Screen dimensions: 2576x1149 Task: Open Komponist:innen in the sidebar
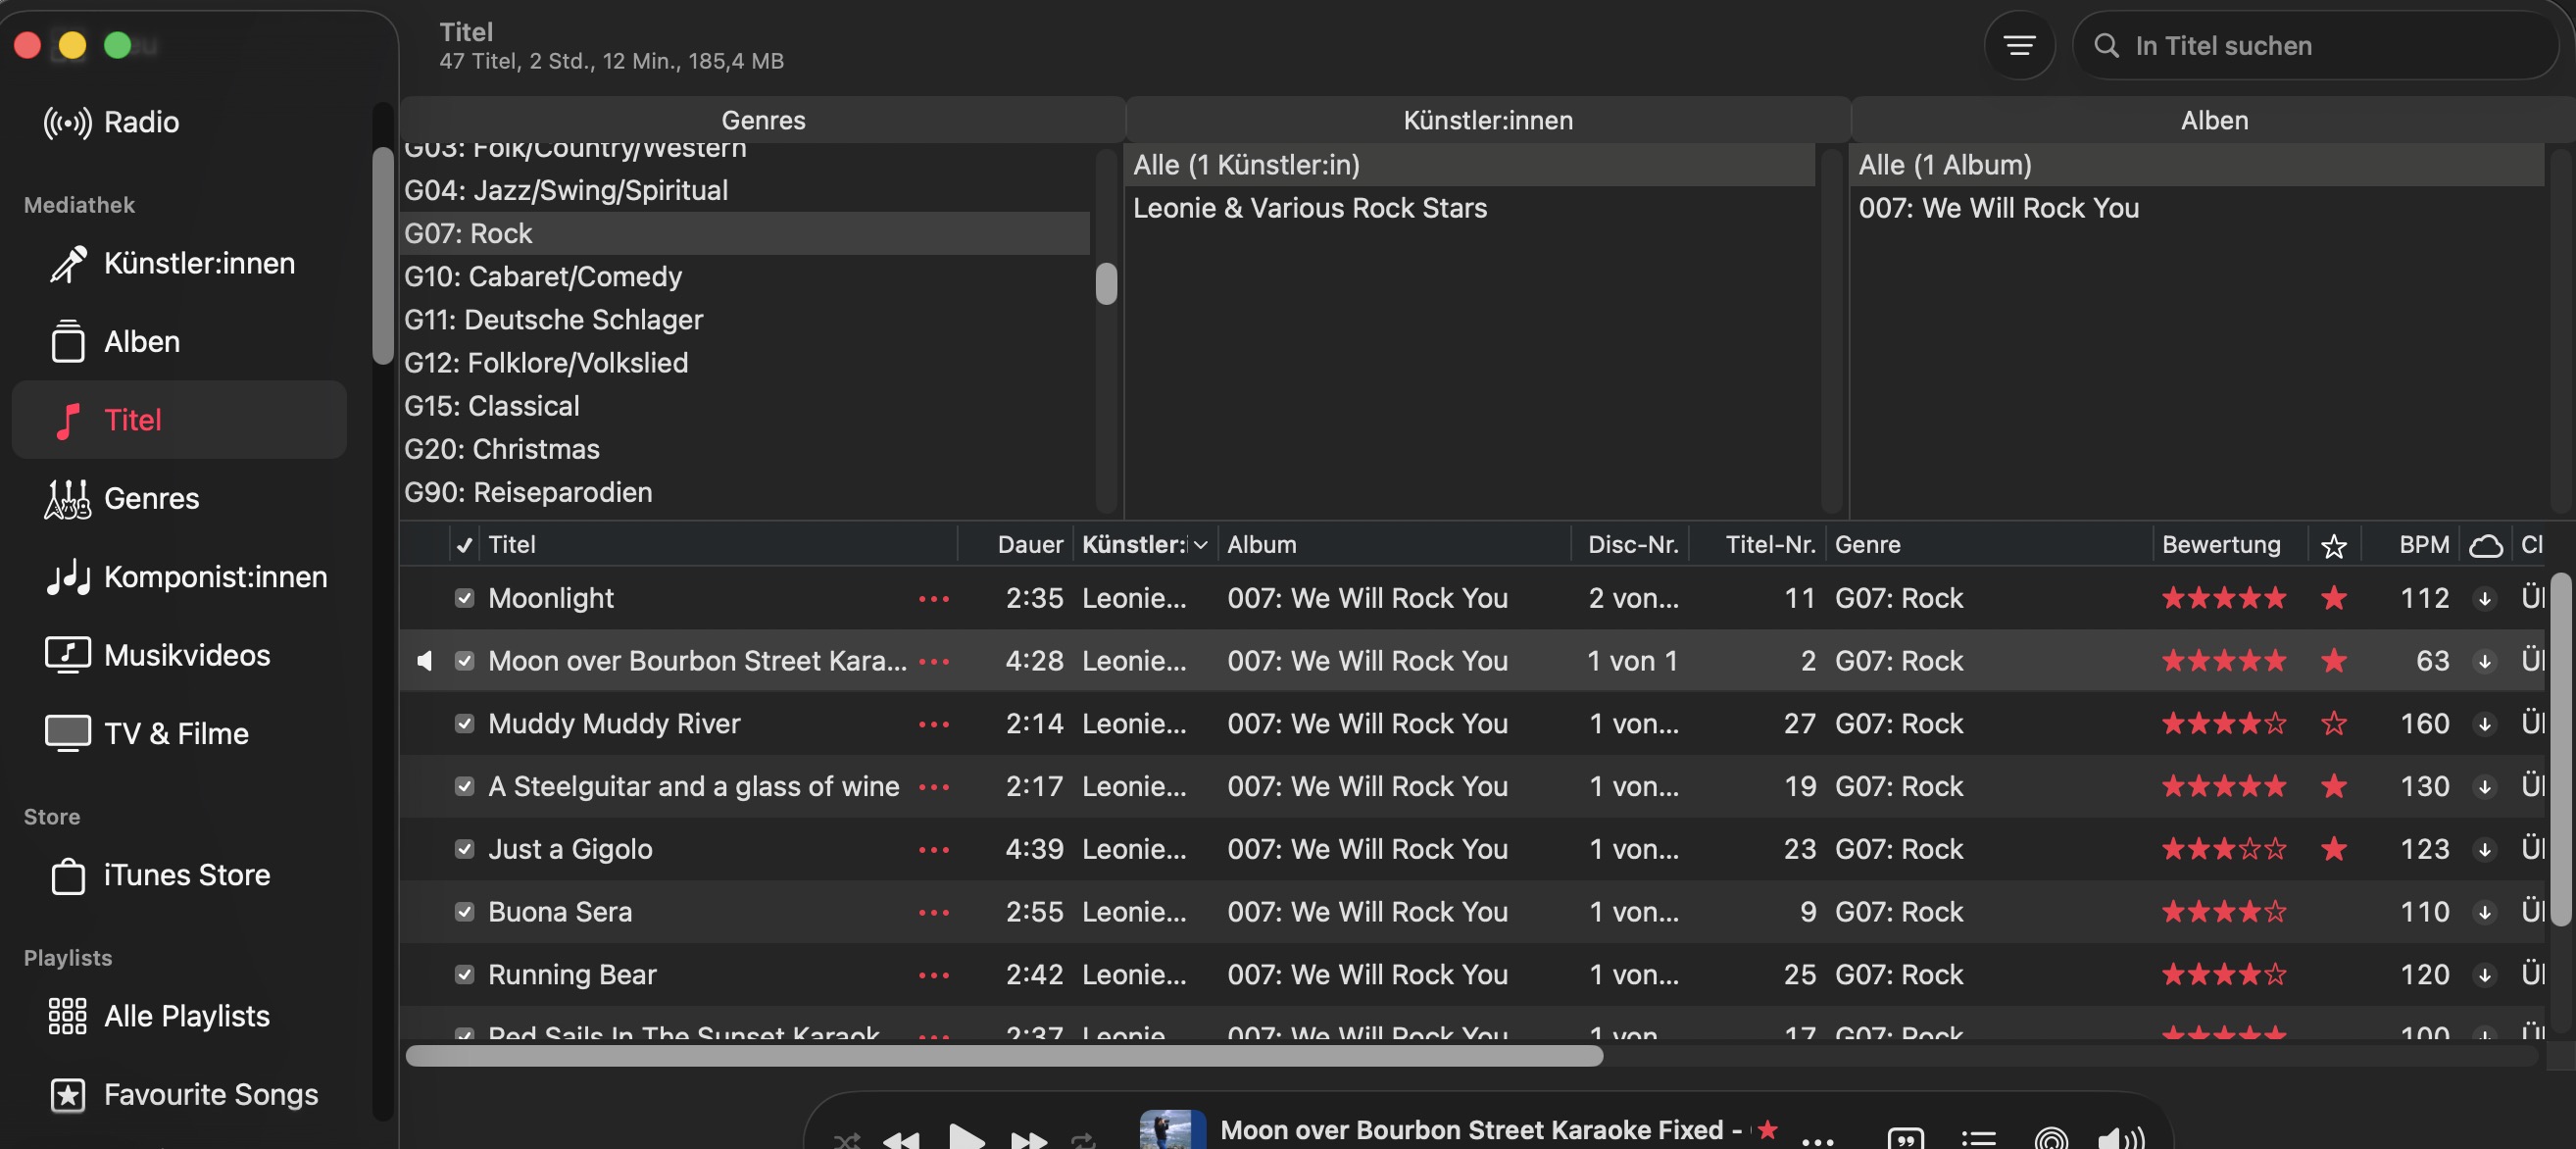[x=215, y=577]
